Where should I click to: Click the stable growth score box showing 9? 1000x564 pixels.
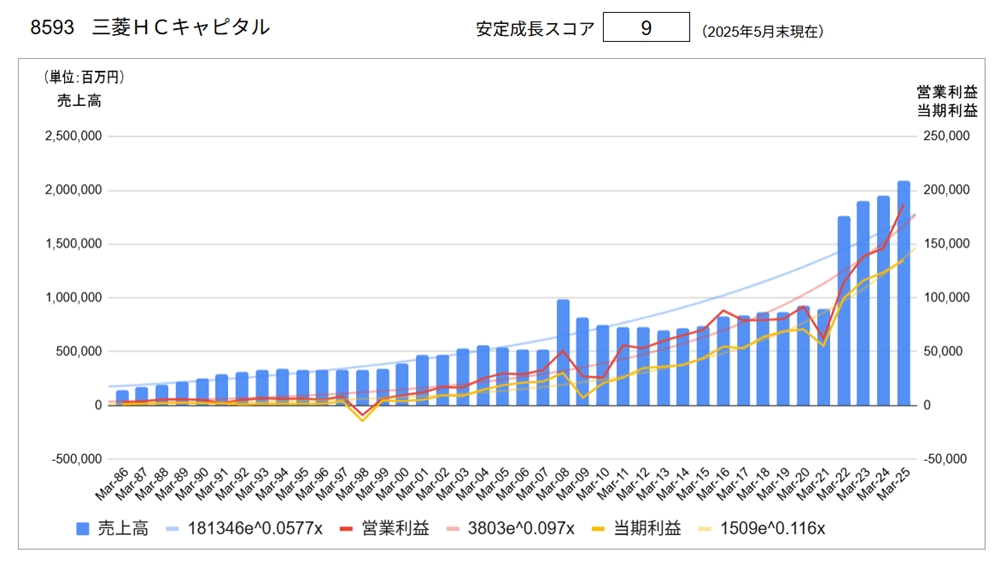point(646,27)
